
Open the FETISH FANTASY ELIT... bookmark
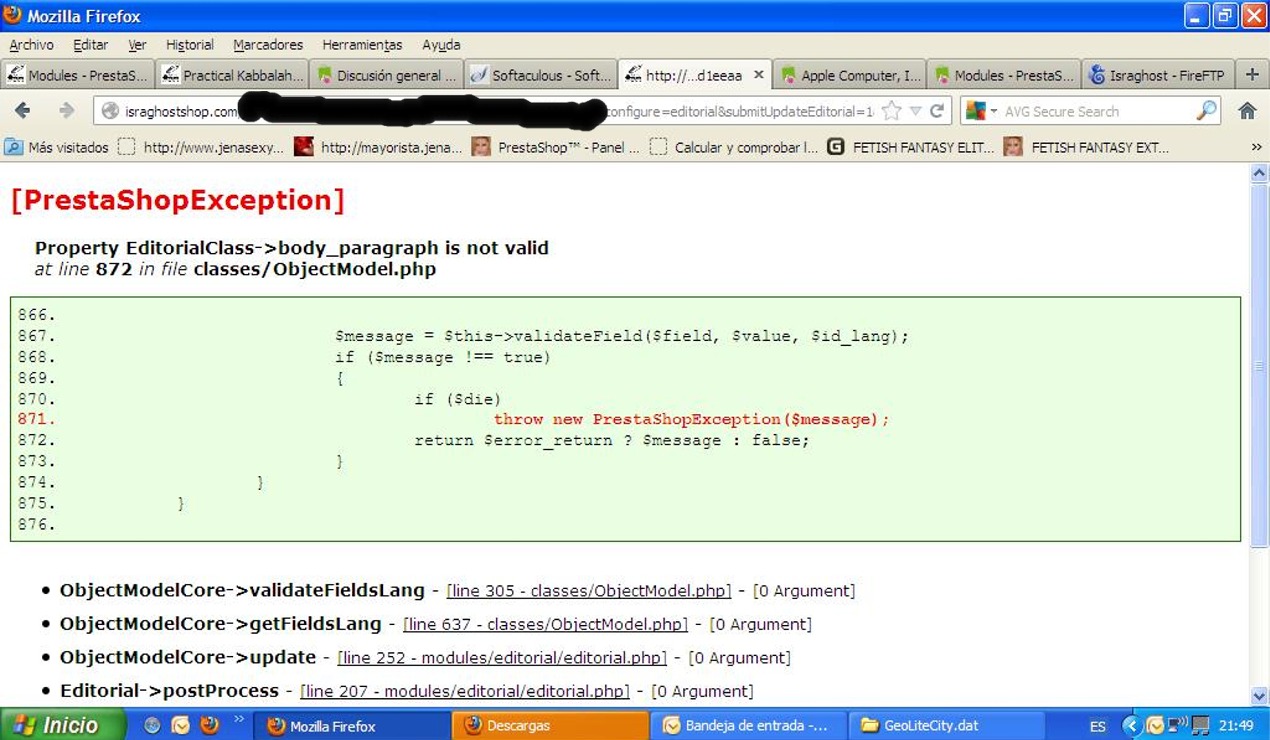[x=912, y=147]
